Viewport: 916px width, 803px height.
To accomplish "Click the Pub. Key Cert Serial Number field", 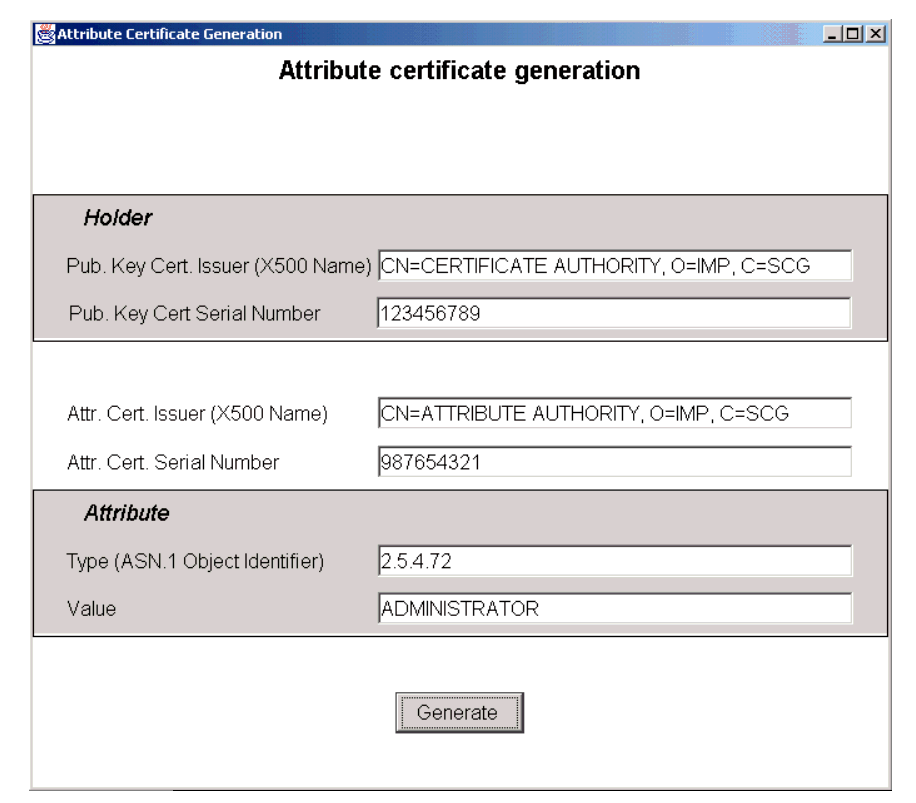I will tap(614, 313).
